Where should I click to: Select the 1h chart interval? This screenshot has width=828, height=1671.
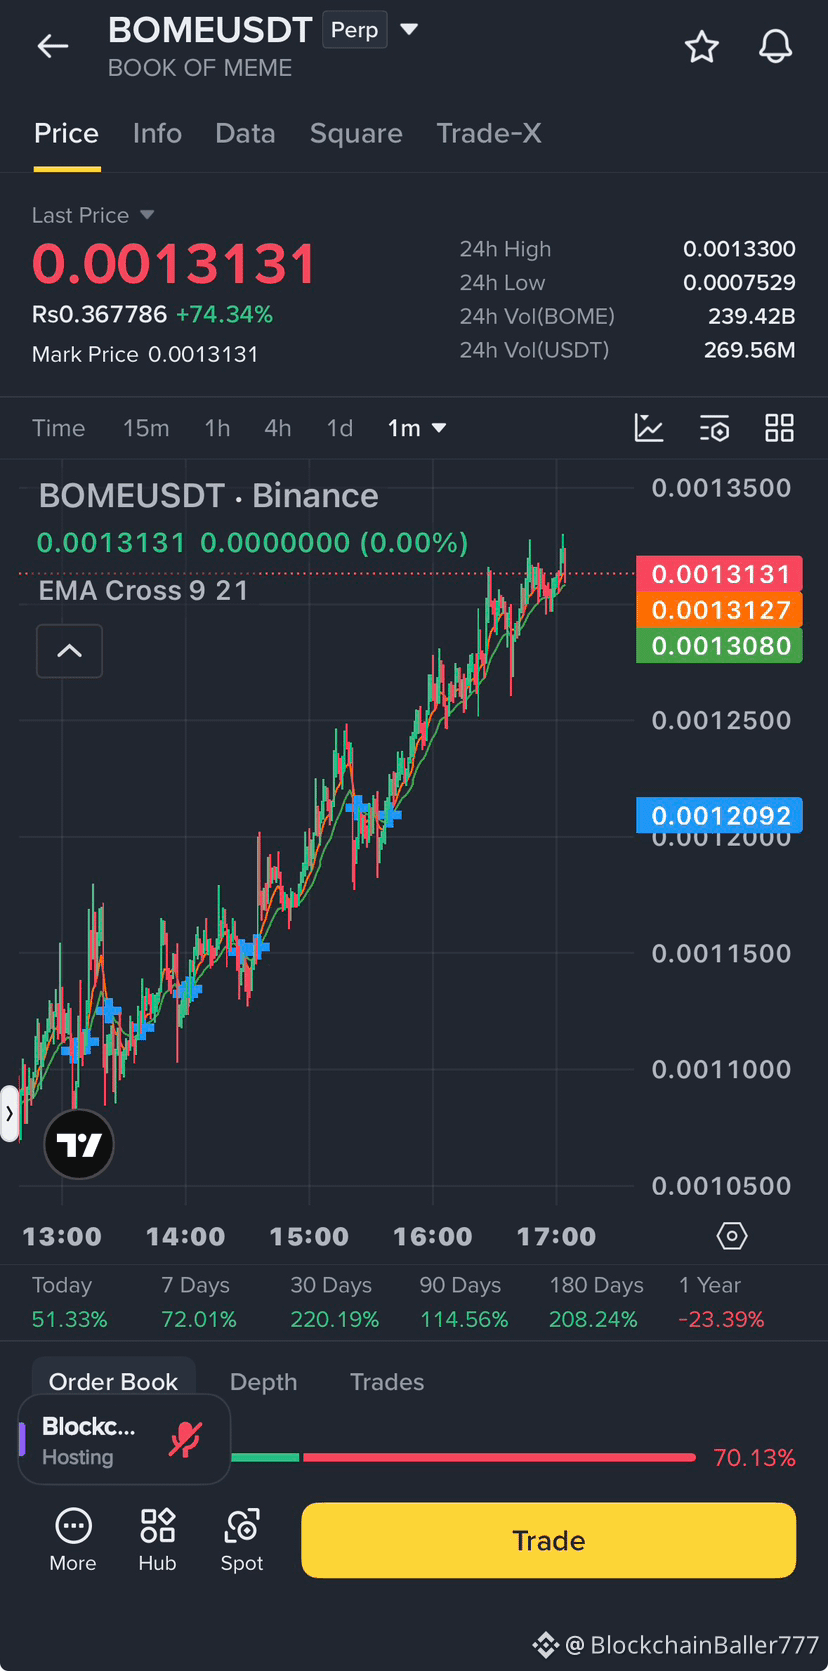[217, 428]
